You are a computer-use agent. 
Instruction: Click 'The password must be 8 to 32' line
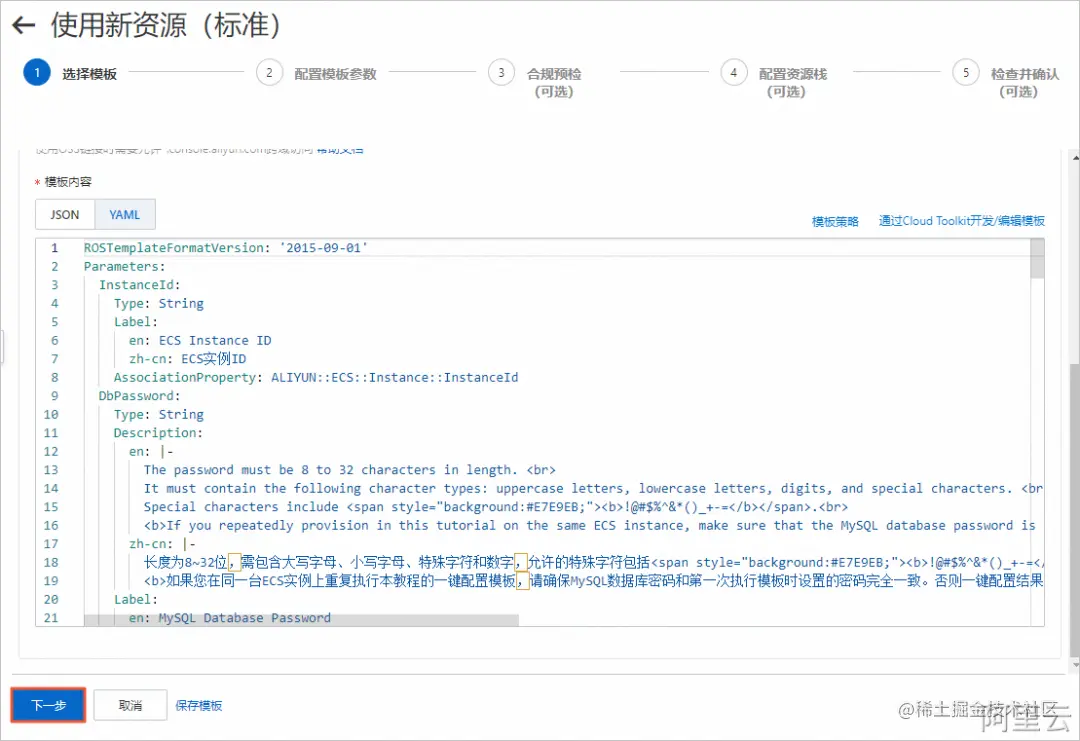[349, 470]
